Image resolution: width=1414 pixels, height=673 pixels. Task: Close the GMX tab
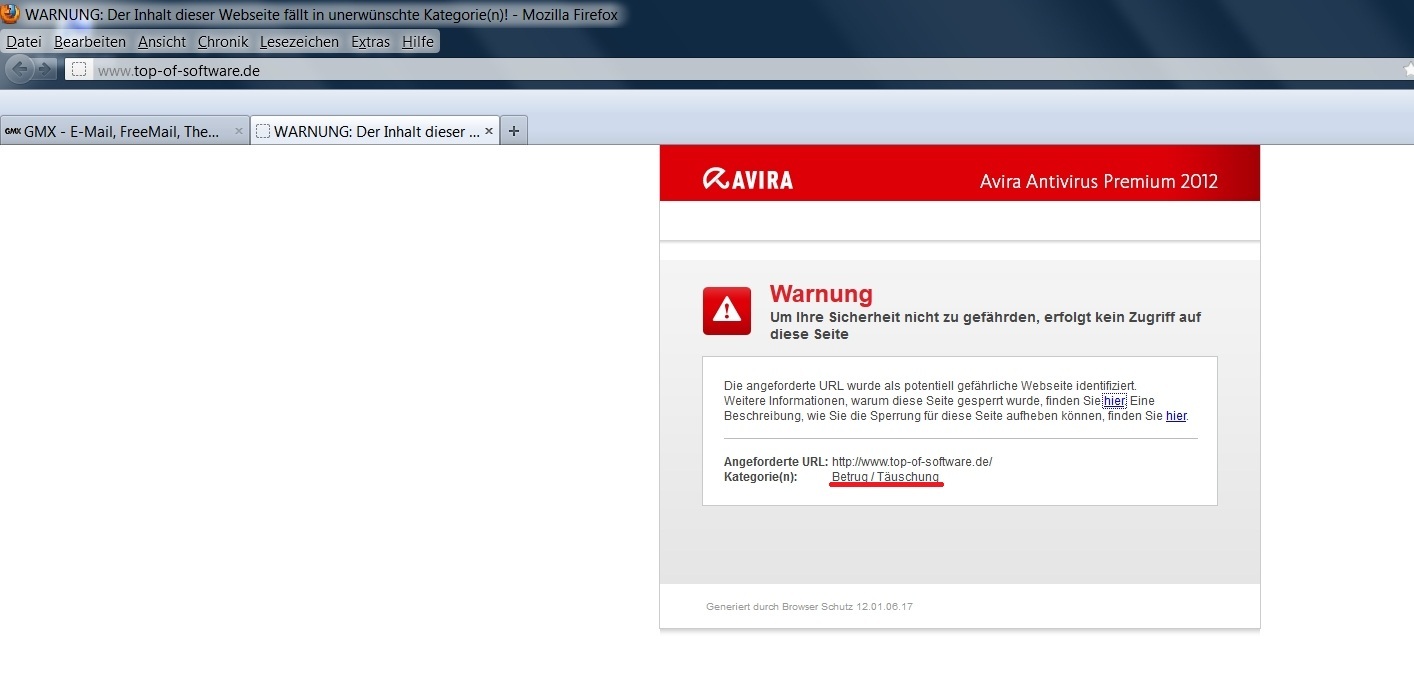(238, 131)
